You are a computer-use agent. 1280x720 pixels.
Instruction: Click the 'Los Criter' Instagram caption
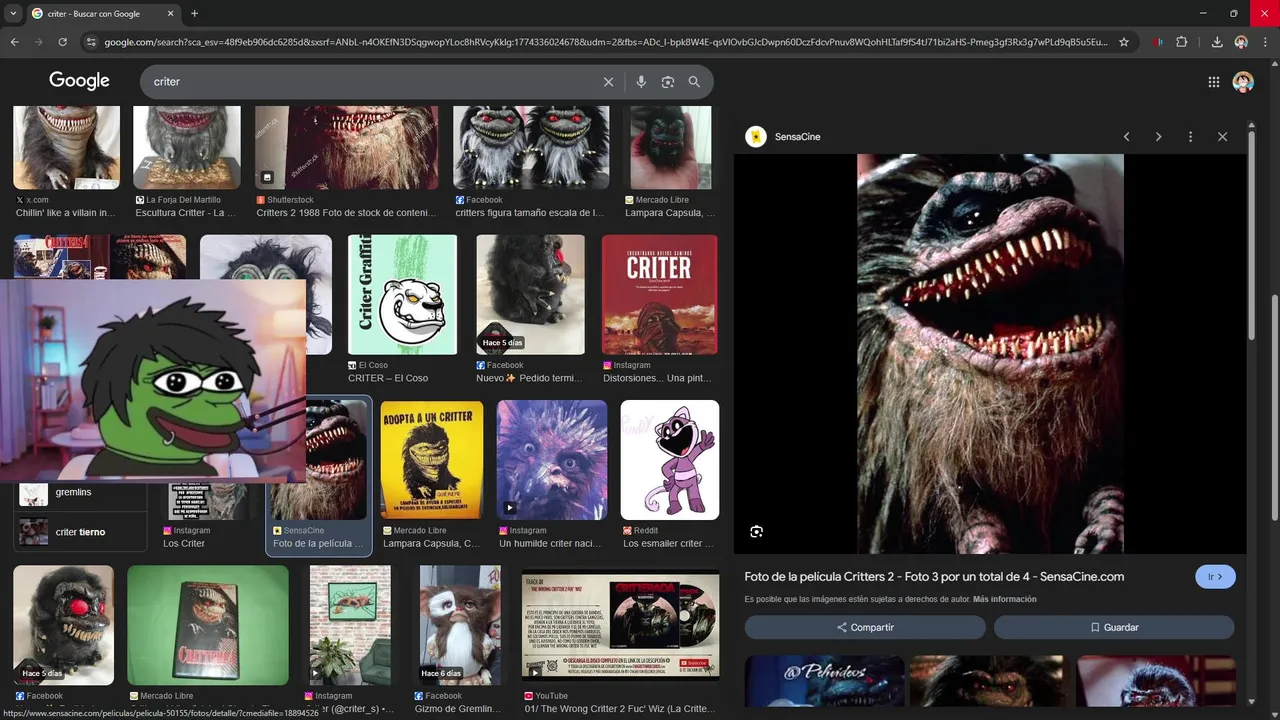(184, 544)
